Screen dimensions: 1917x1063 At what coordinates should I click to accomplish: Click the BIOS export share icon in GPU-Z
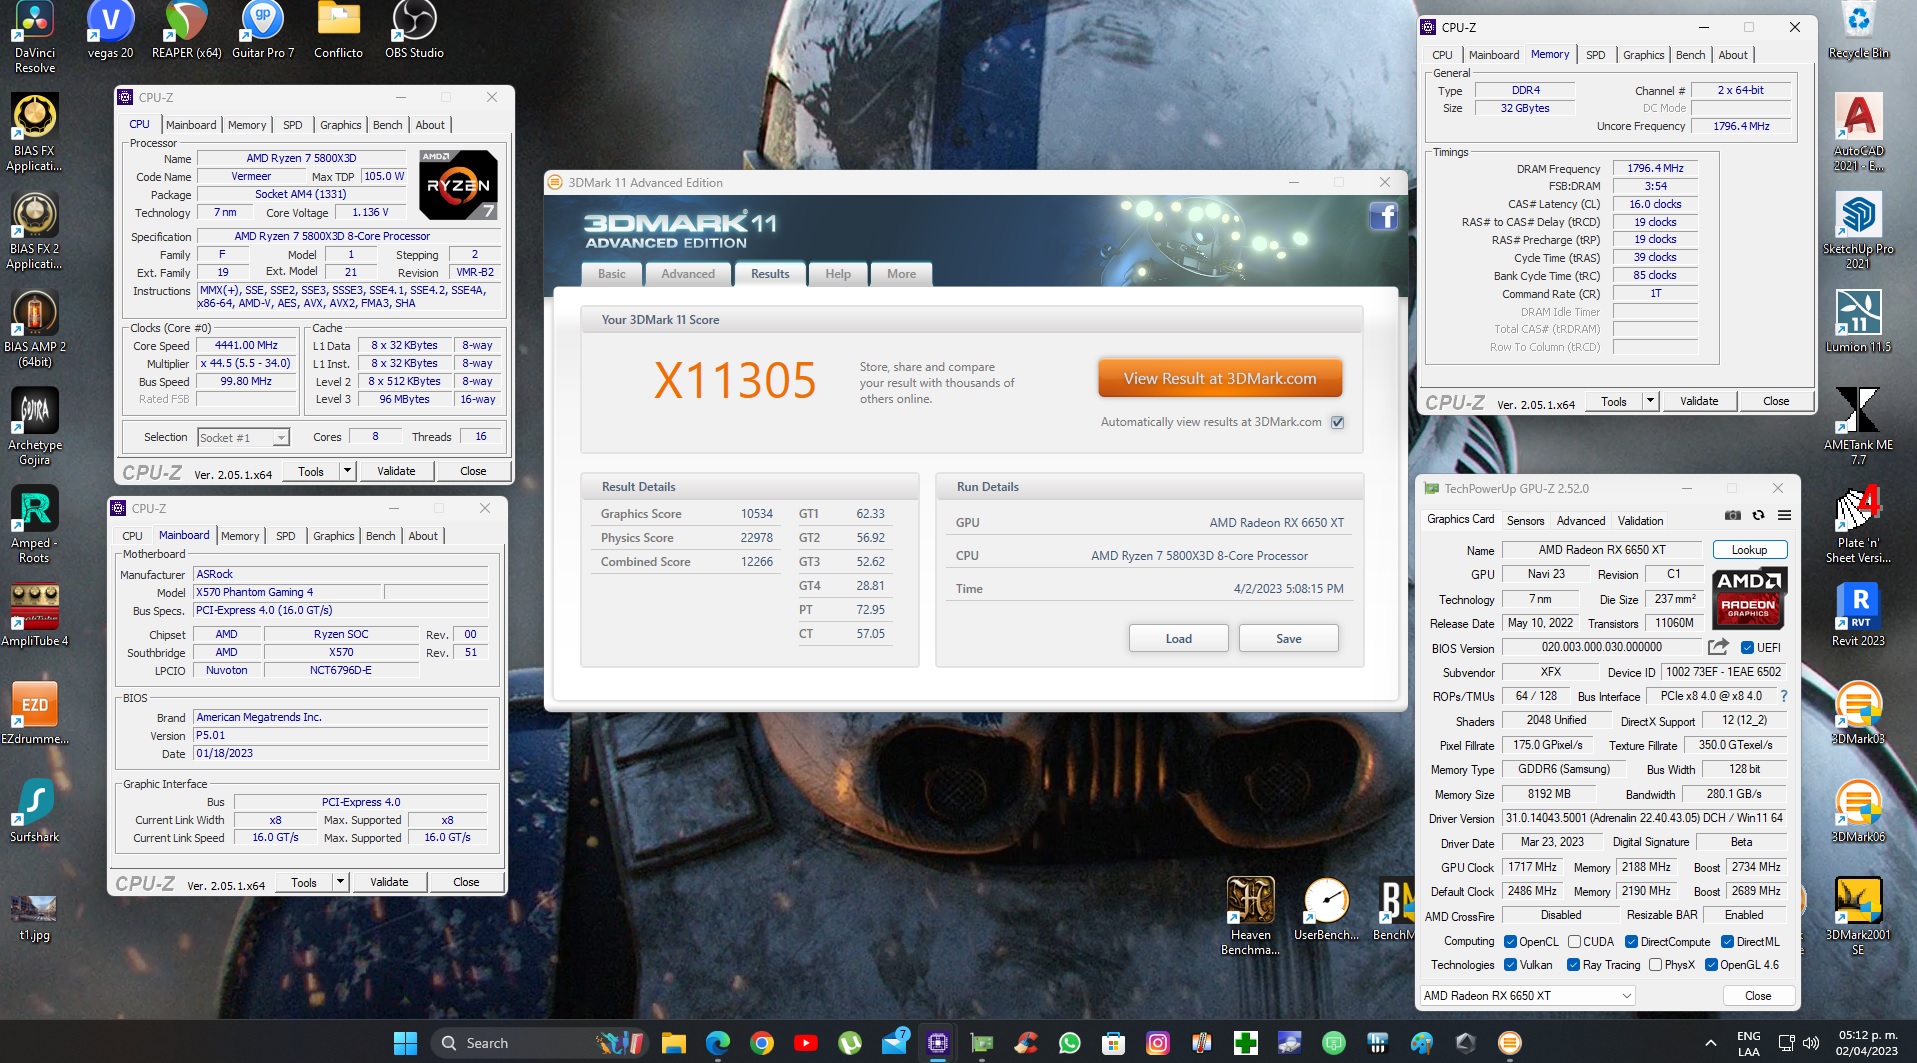click(1718, 647)
